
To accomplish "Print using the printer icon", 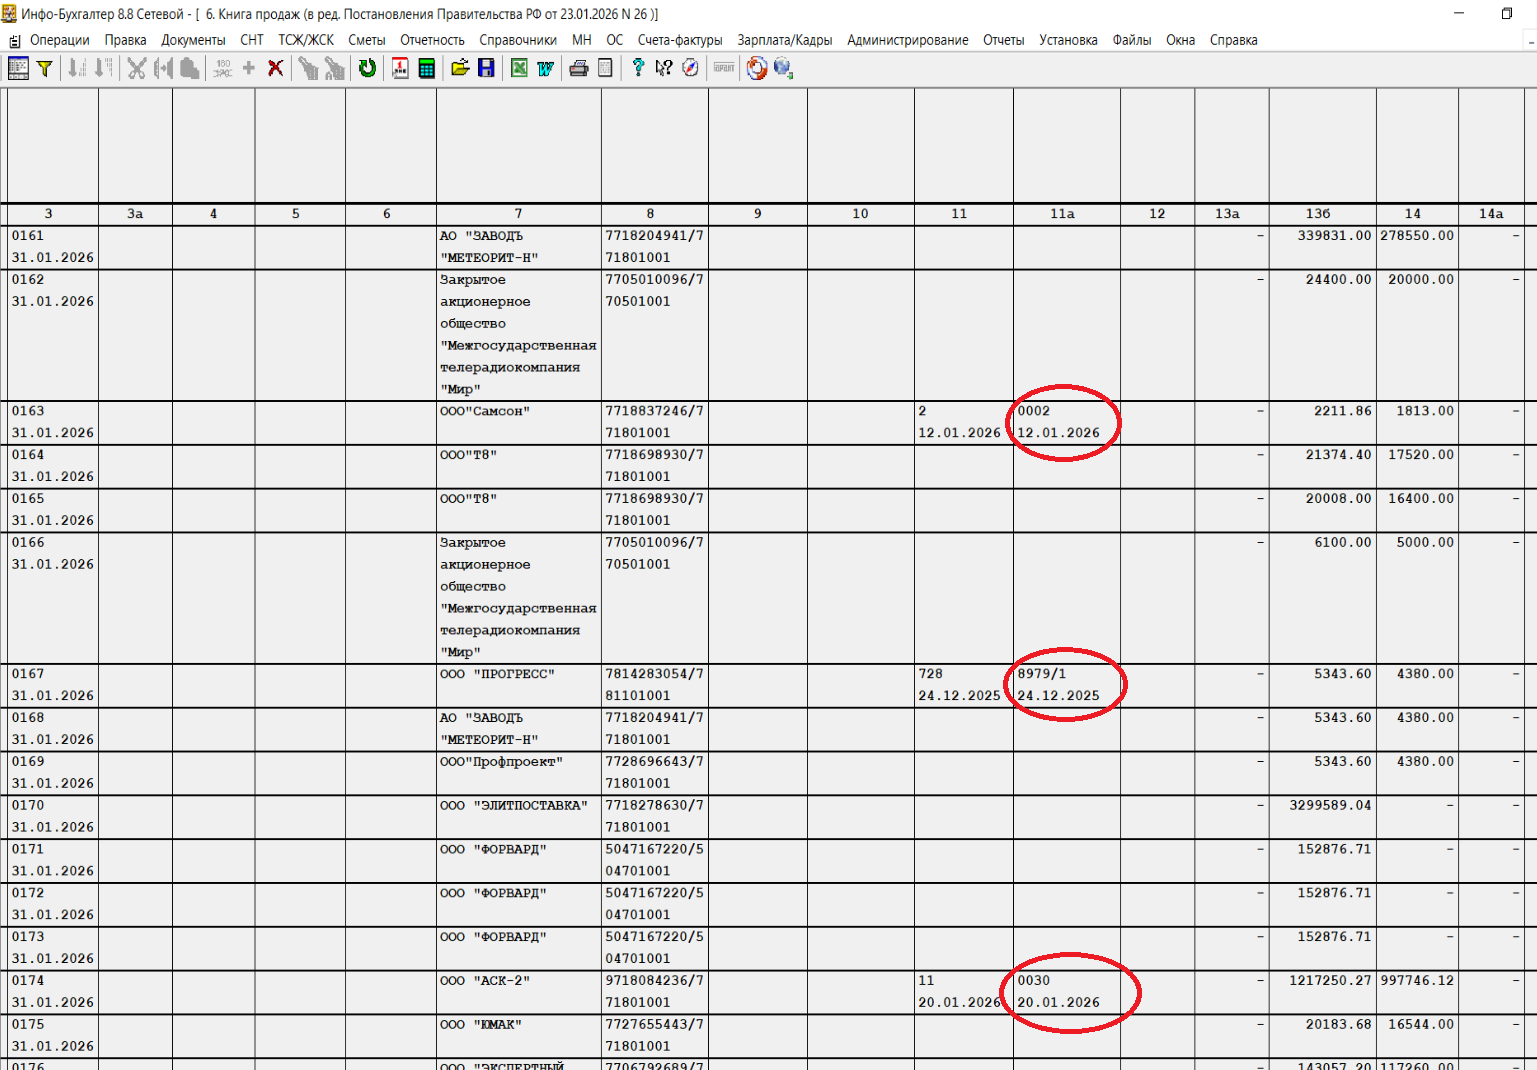I will 578,68.
